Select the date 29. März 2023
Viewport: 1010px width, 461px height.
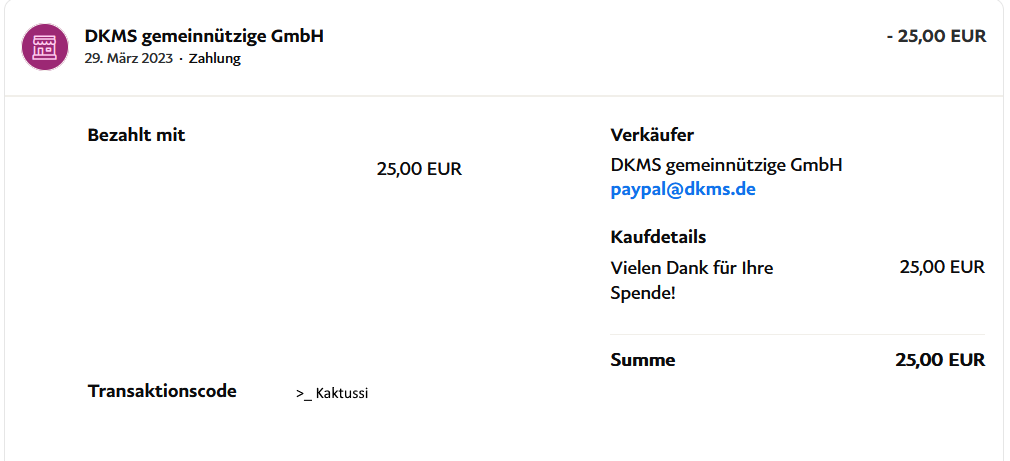pyautogui.click(x=129, y=58)
